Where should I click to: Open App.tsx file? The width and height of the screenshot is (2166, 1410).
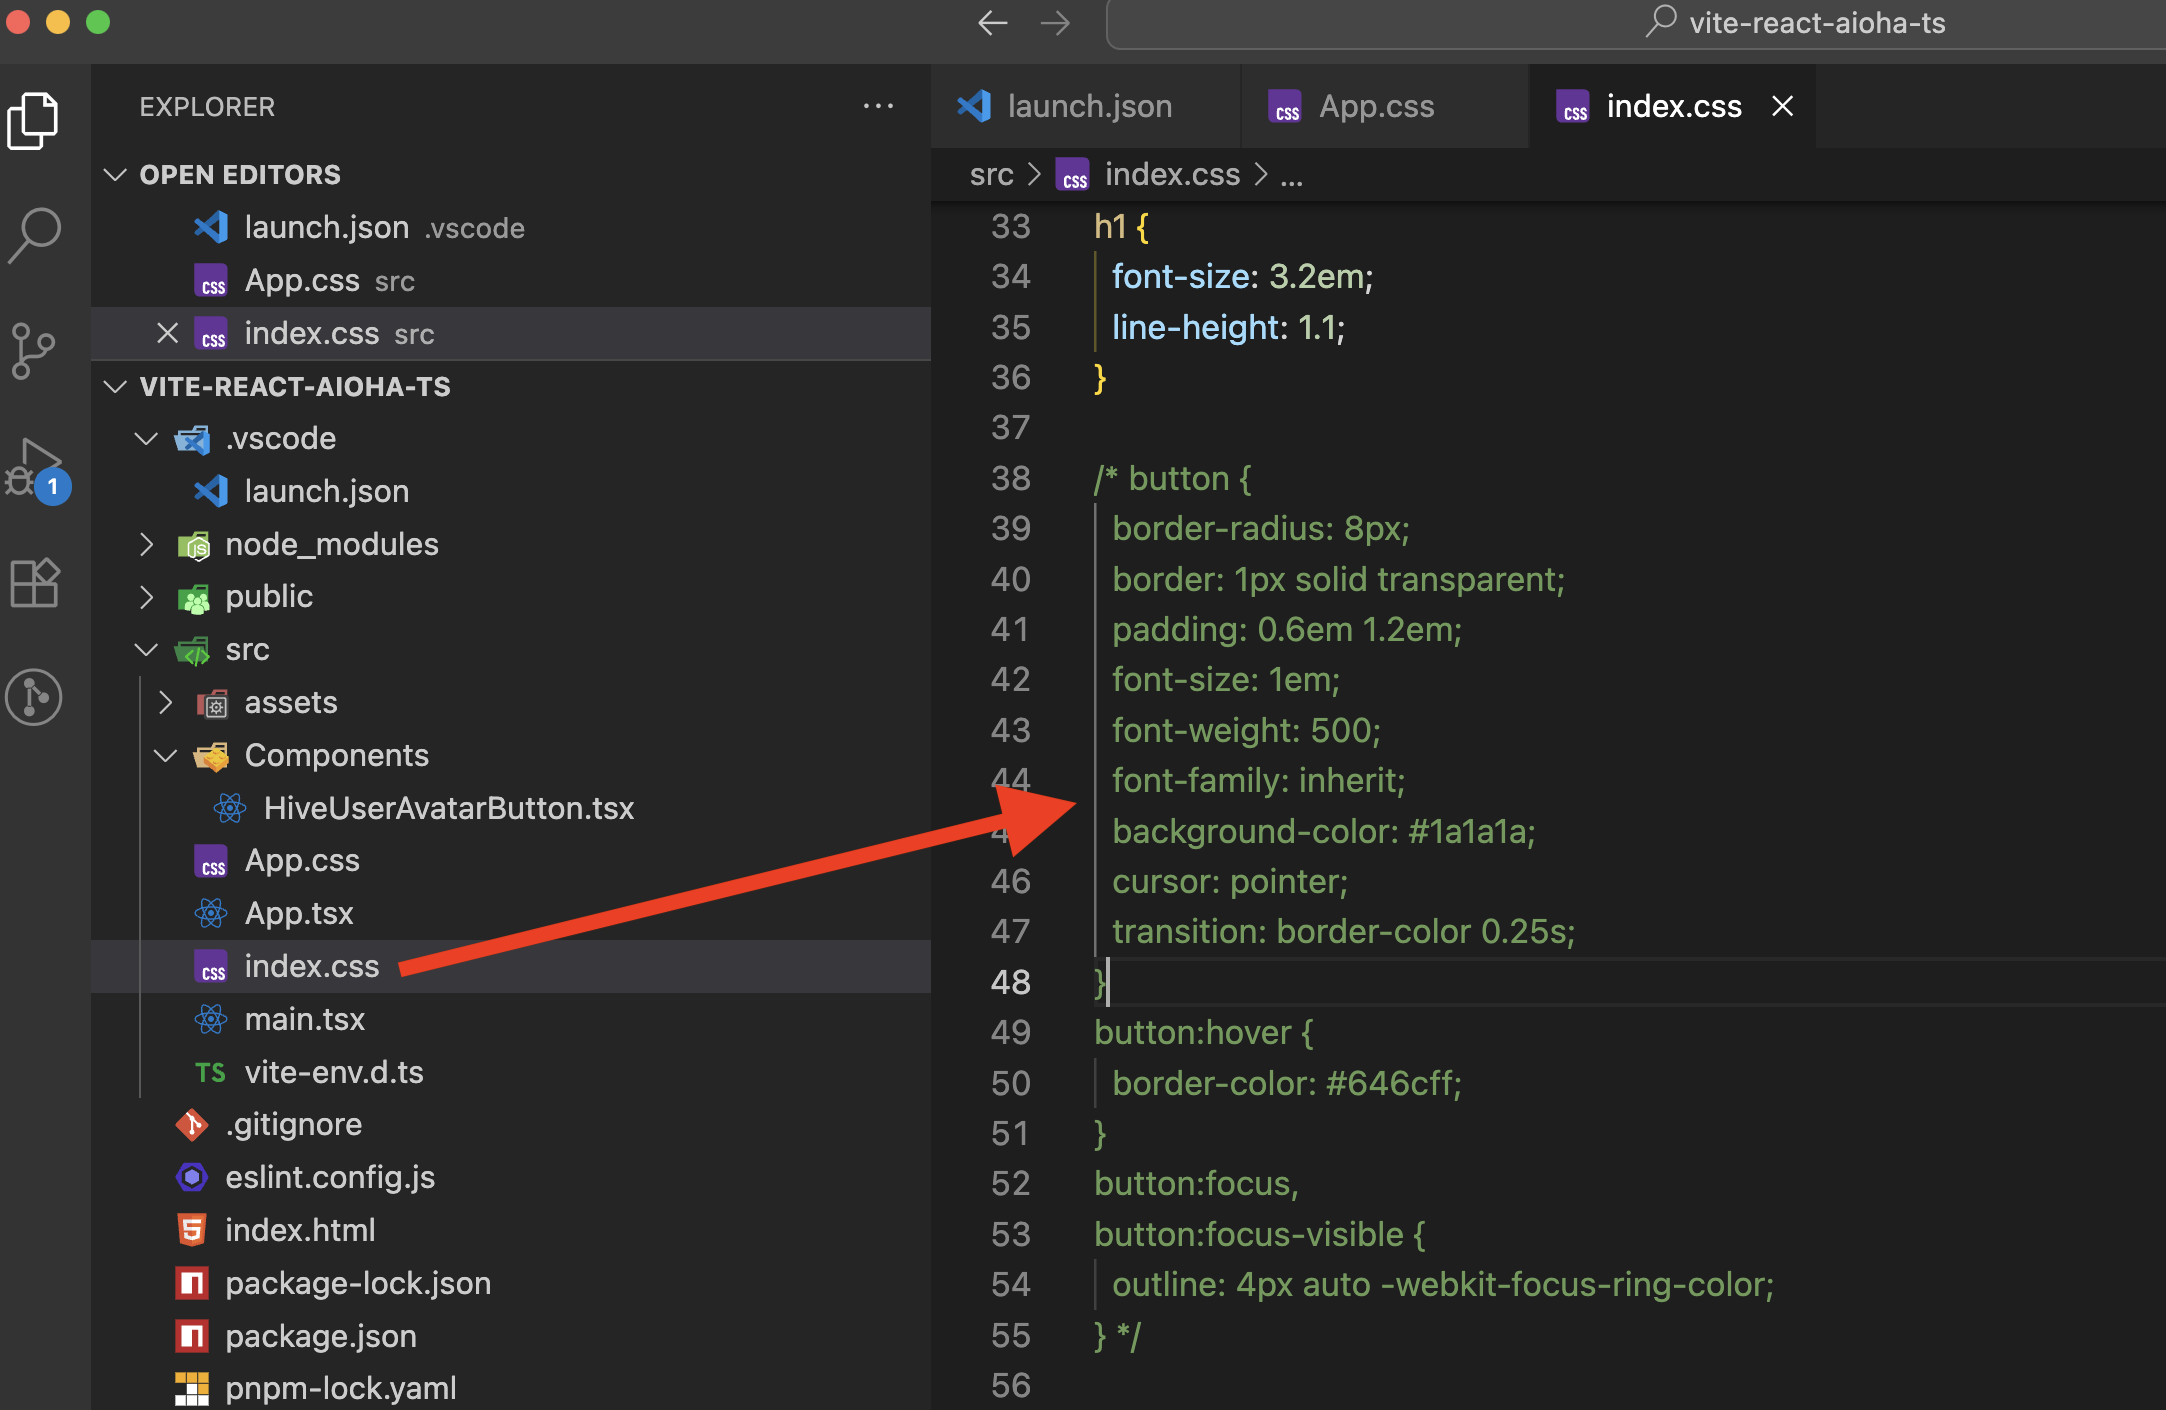511,913
